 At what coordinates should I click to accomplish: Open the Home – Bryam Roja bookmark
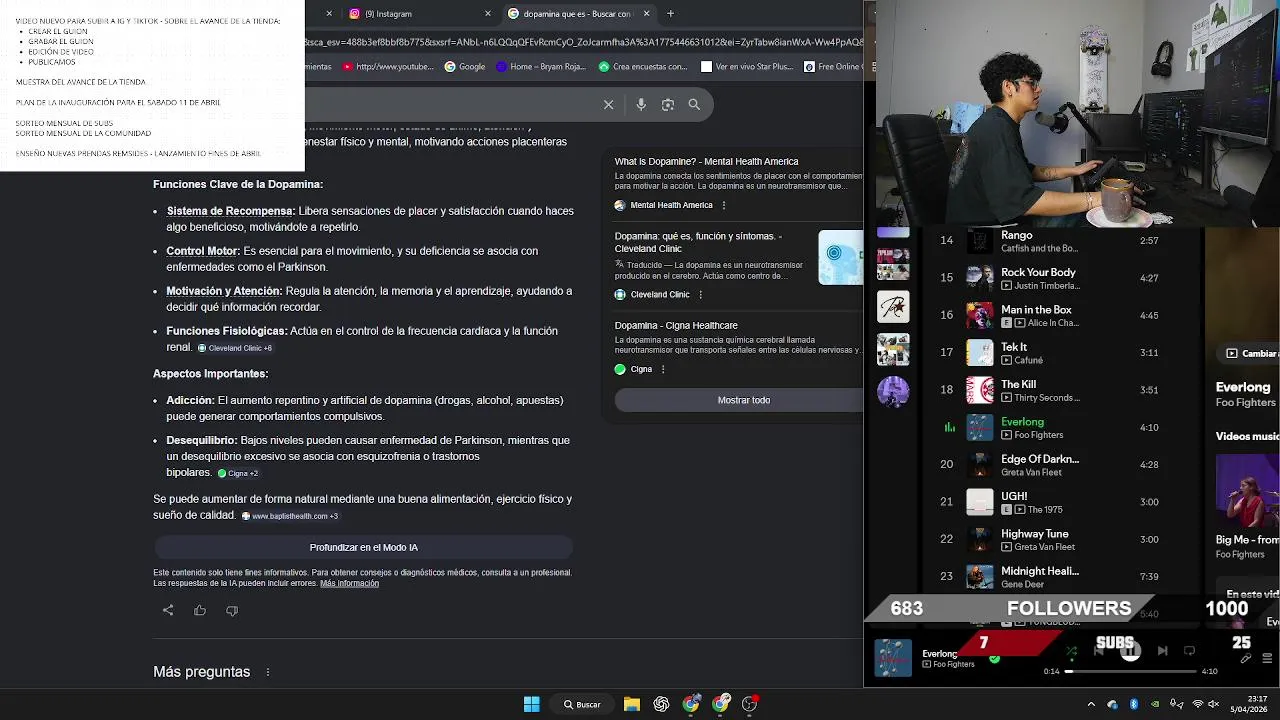coord(541,67)
